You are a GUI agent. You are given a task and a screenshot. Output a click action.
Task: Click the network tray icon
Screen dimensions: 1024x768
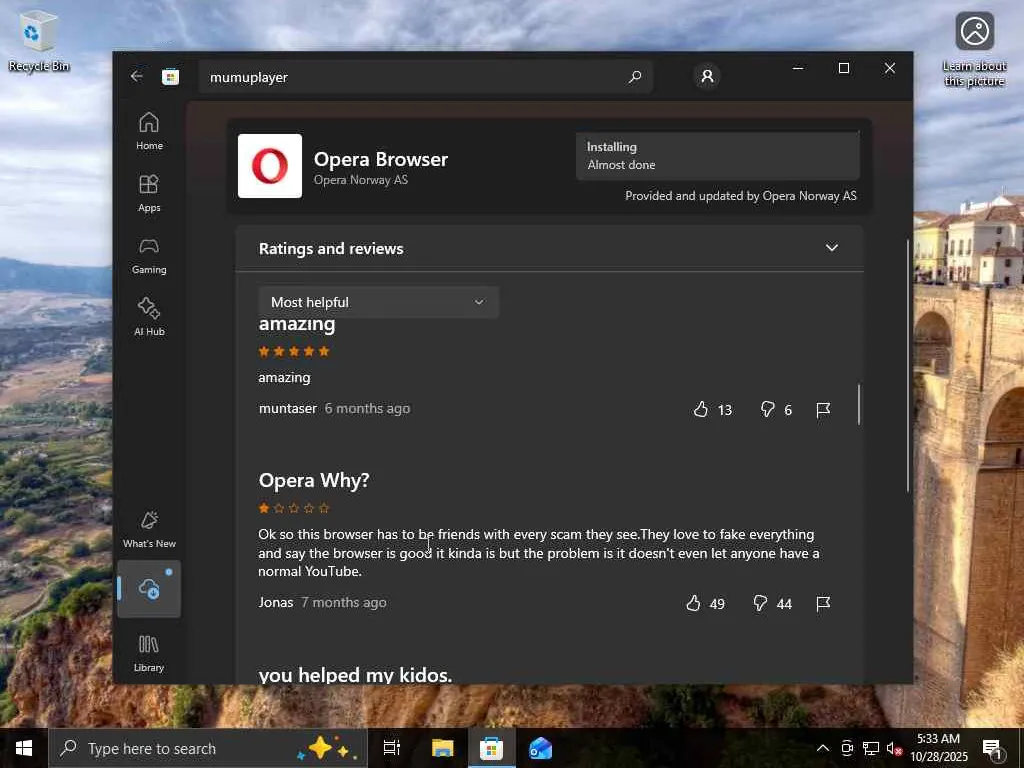pyautogui.click(x=871, y=748)
